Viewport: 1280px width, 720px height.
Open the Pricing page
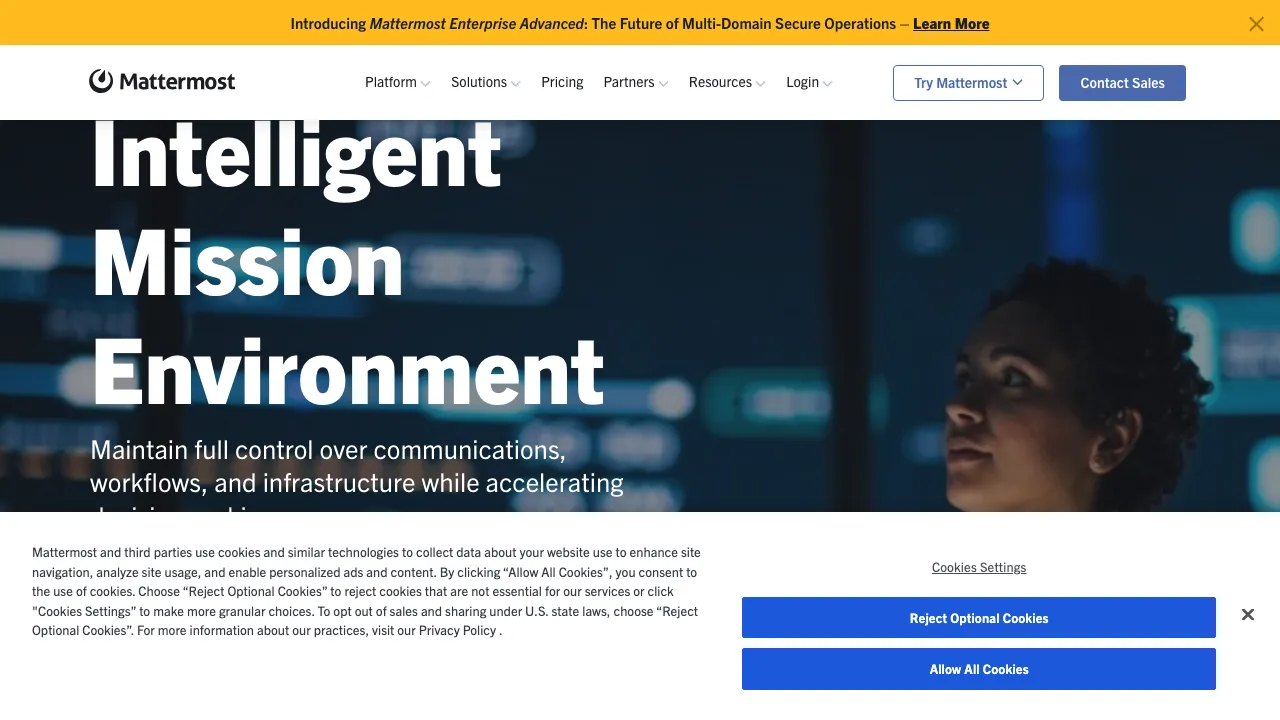(562, 82)
